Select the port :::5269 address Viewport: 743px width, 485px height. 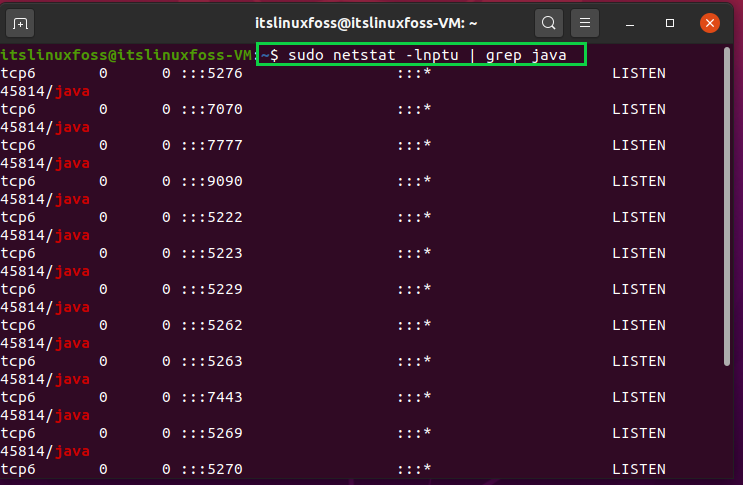(x=212, y=433)
